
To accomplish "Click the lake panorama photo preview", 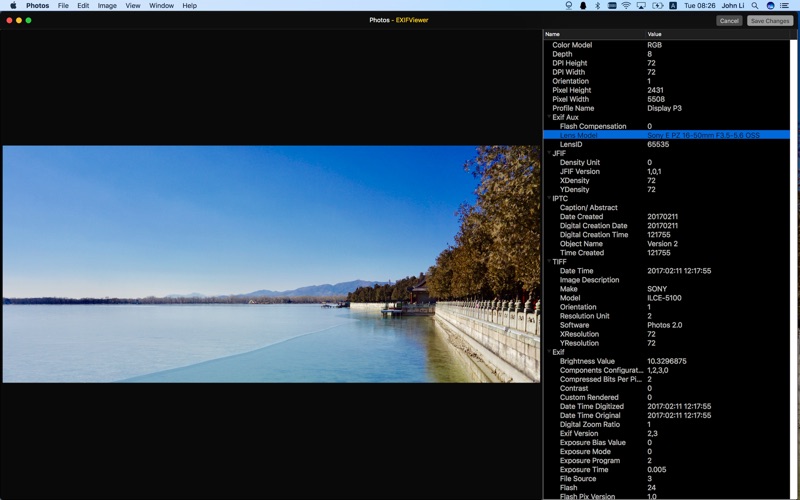I will coord(270,264).
